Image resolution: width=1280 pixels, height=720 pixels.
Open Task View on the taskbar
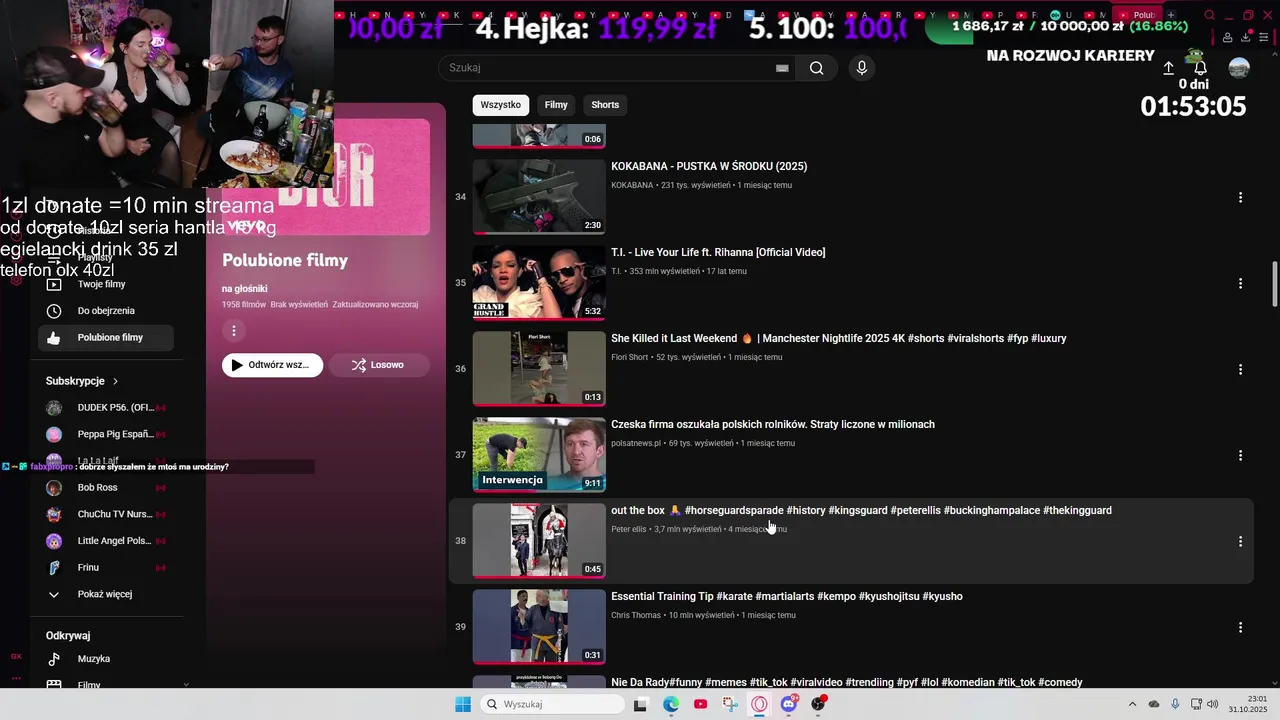tap(640, 704)
